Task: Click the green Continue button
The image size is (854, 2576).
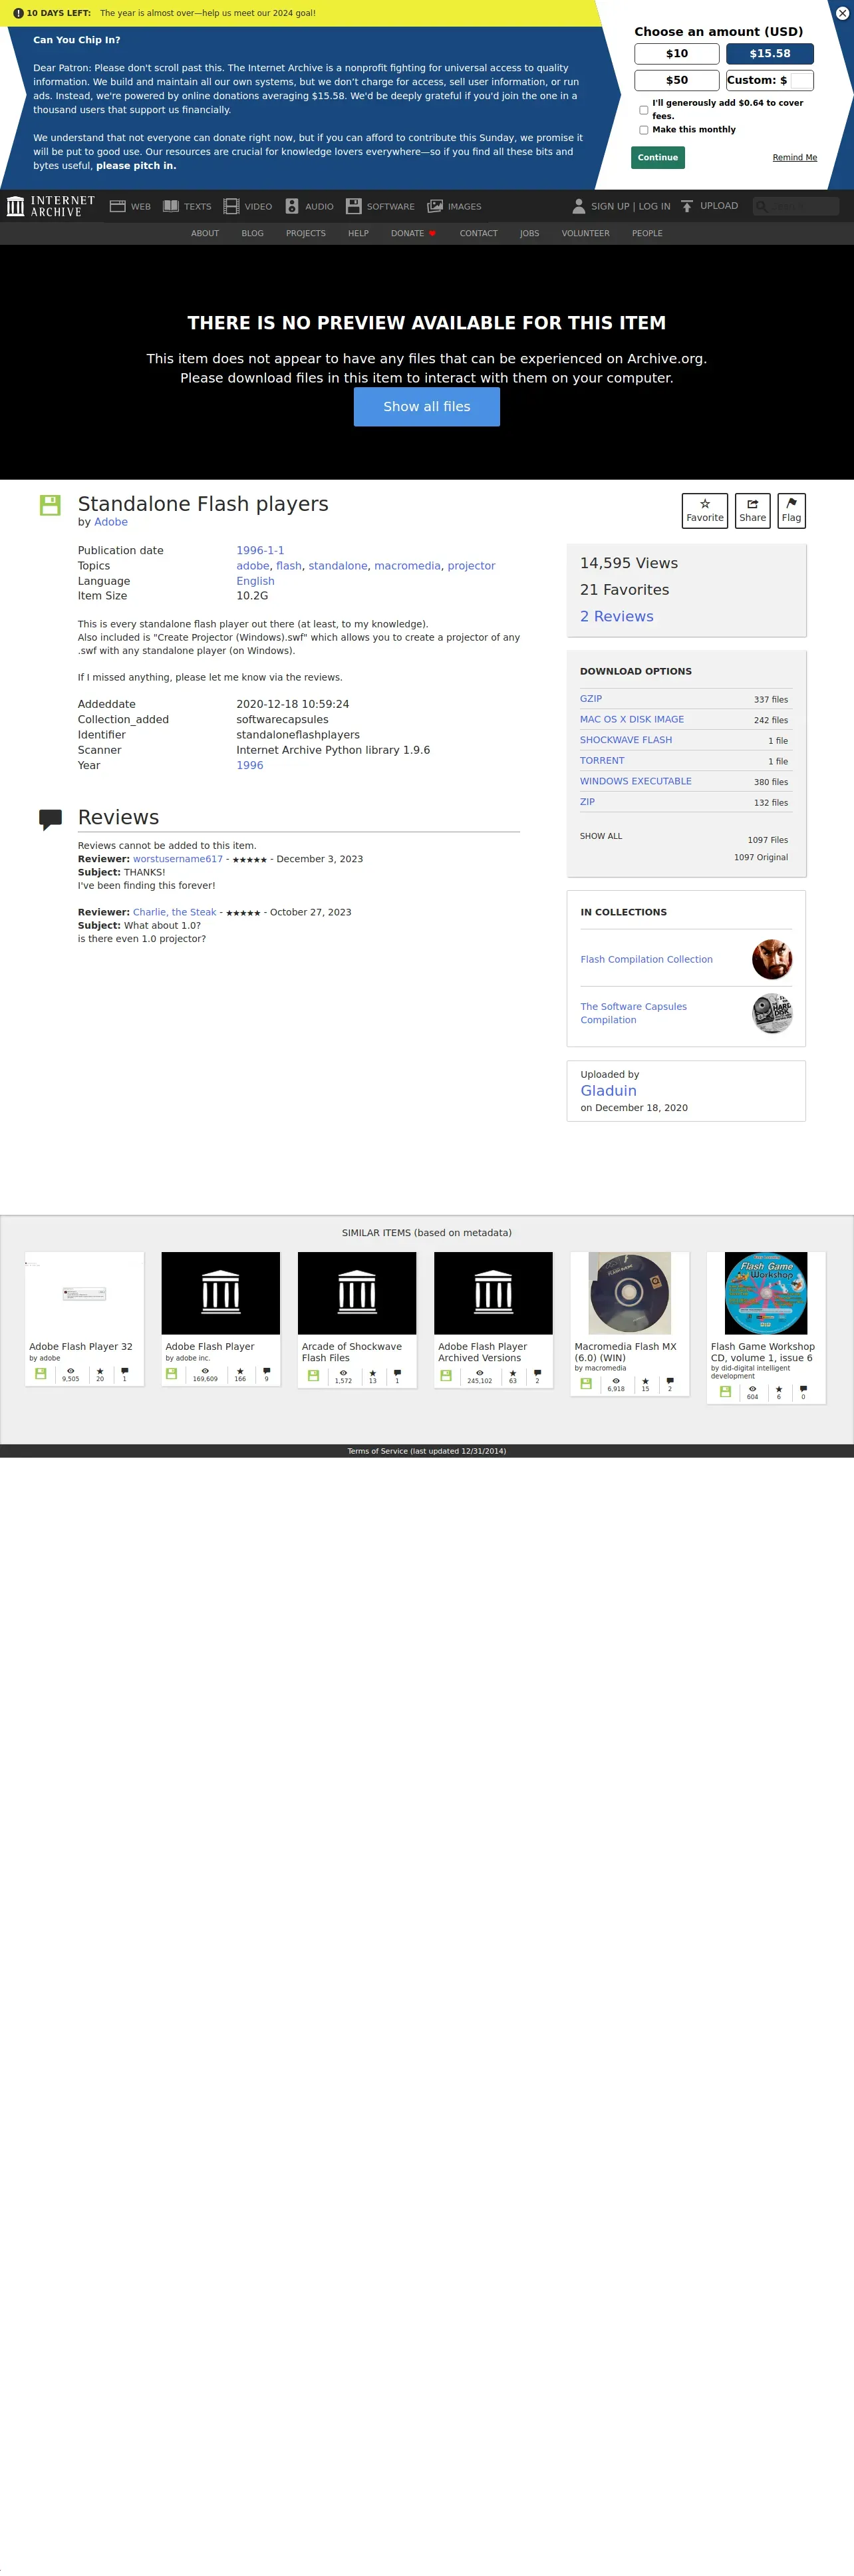Action: tap(658, 157)
